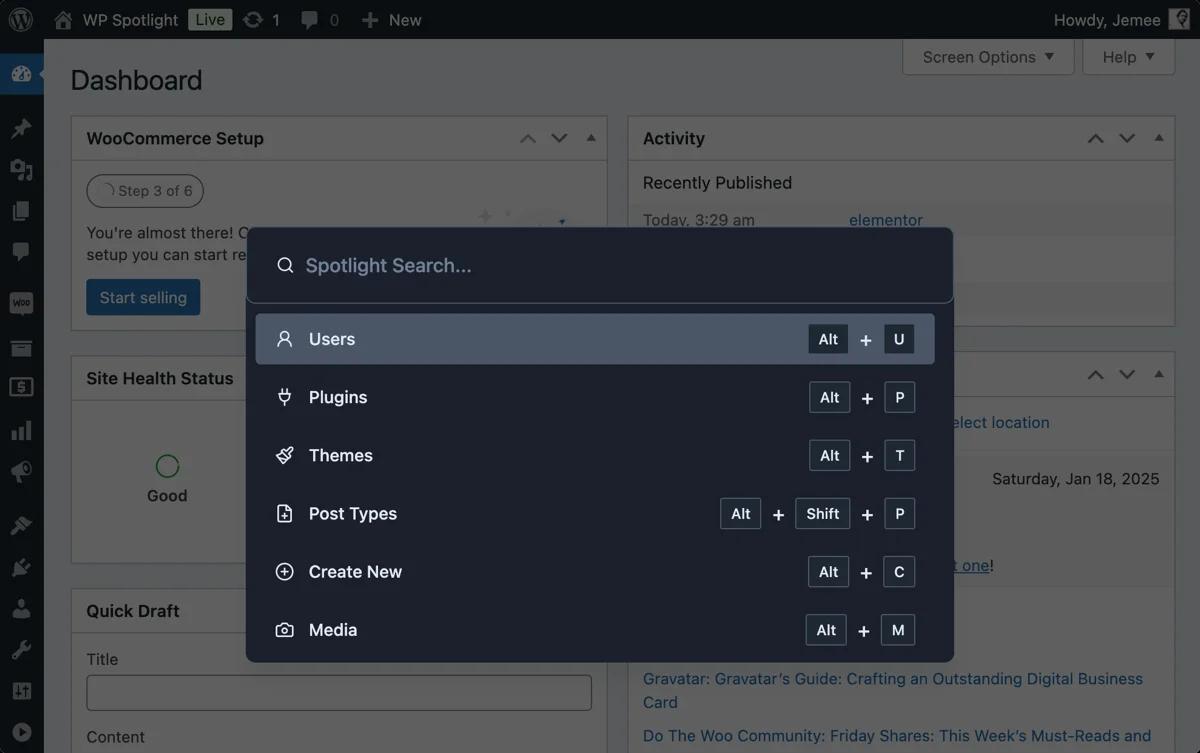Screen dimensions: 1200x753
Task: Open Posts via sidebar pushpin icon
Action: (x=21, y=128)
